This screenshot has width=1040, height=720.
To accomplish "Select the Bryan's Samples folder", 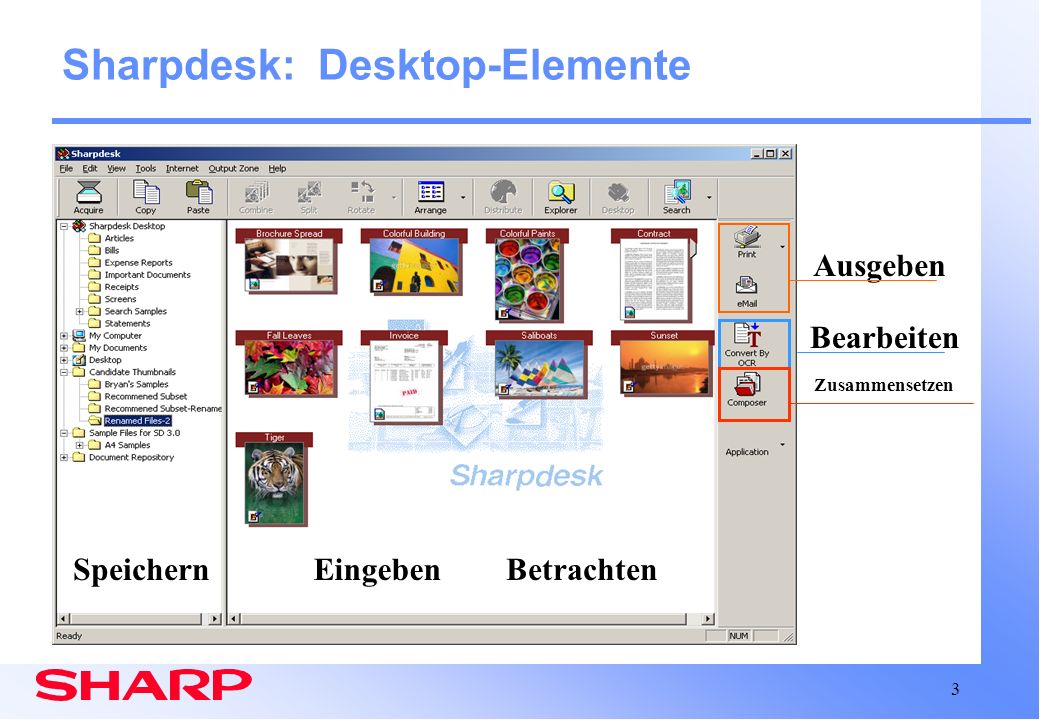I will [136, 384].
